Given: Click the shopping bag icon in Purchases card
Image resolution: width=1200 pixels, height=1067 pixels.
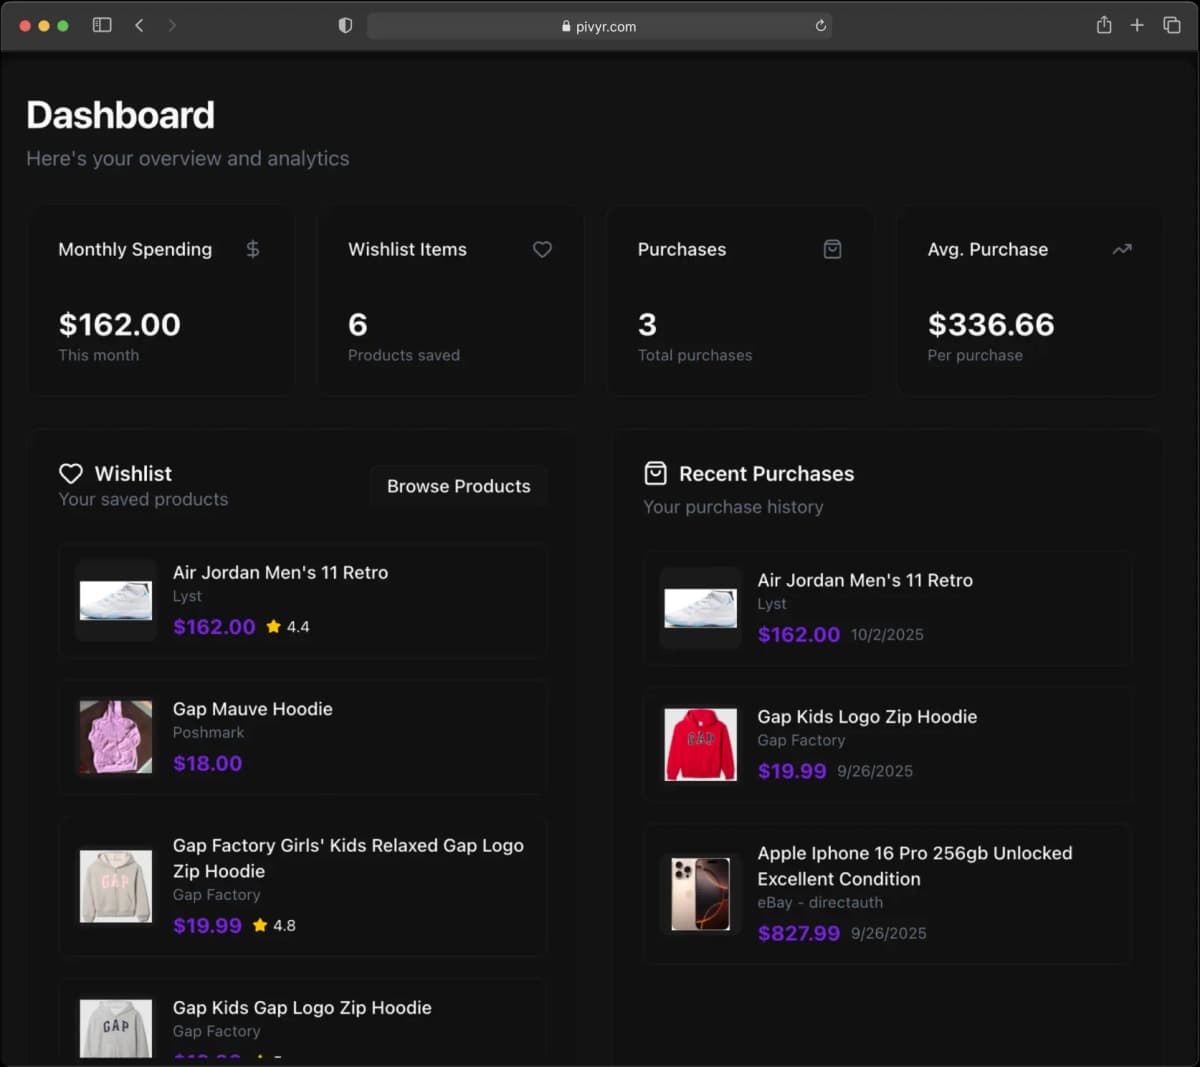Looking at the screenshot, I should click(x=832, y=249).
